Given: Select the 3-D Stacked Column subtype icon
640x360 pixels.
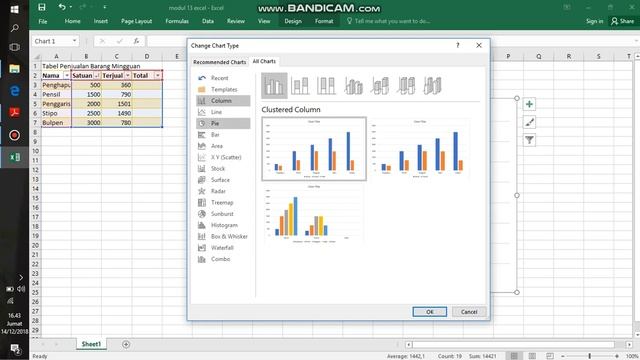Looking at the screenshot, I should (x=380, y=86).
